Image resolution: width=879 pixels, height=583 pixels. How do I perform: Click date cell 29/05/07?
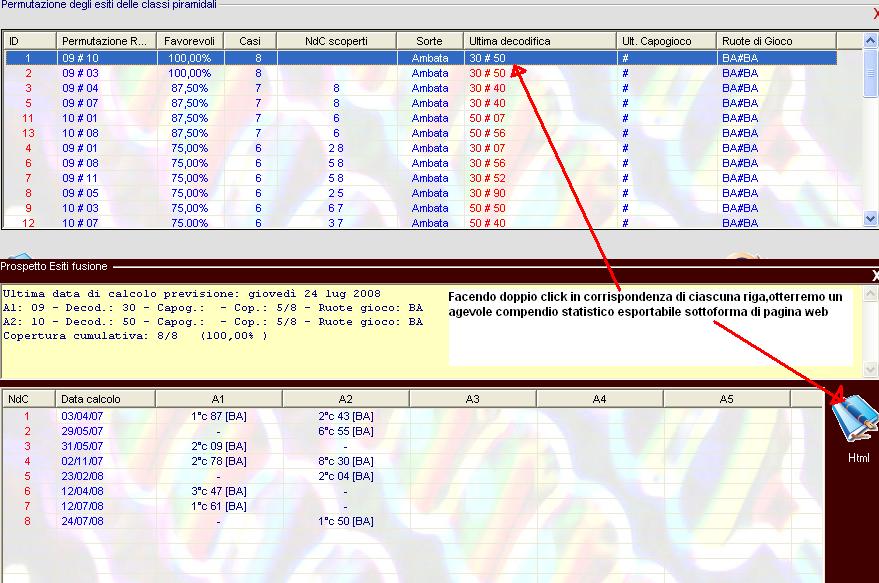coord(82,431)
